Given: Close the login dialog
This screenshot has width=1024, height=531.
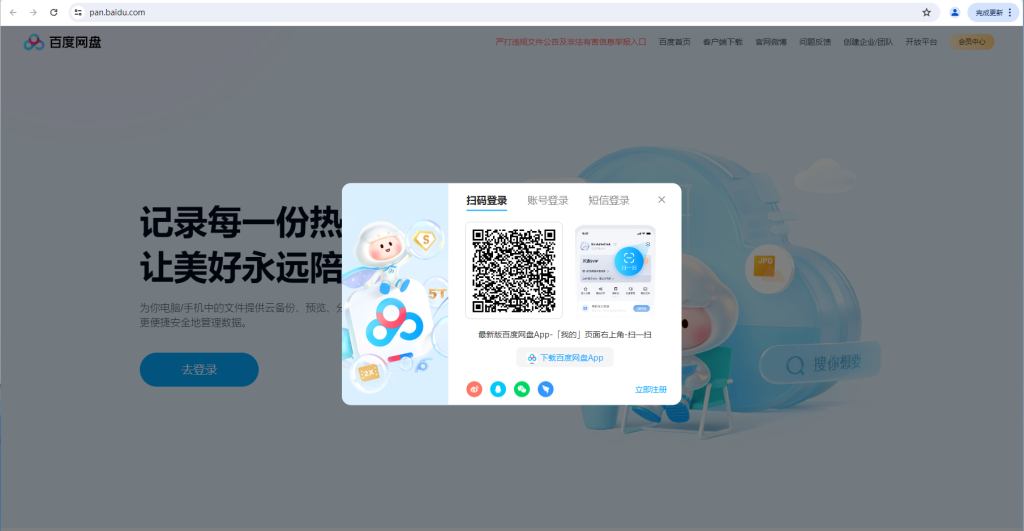Looking at the screenshot, I should [662, 200].
